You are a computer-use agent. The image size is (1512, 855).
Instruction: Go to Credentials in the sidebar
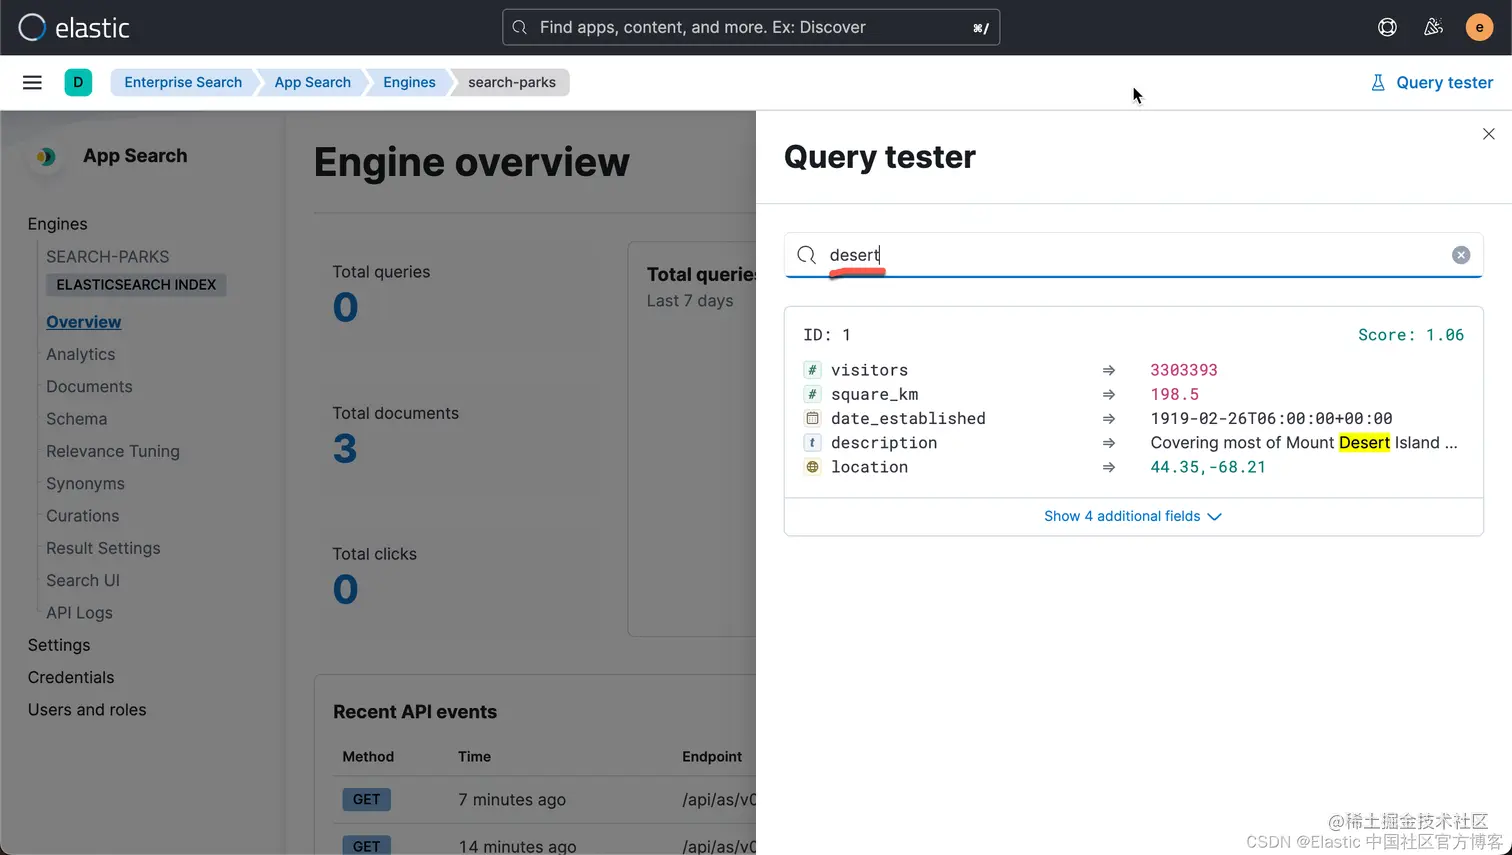pyautogui.click(x=71, y=677)
